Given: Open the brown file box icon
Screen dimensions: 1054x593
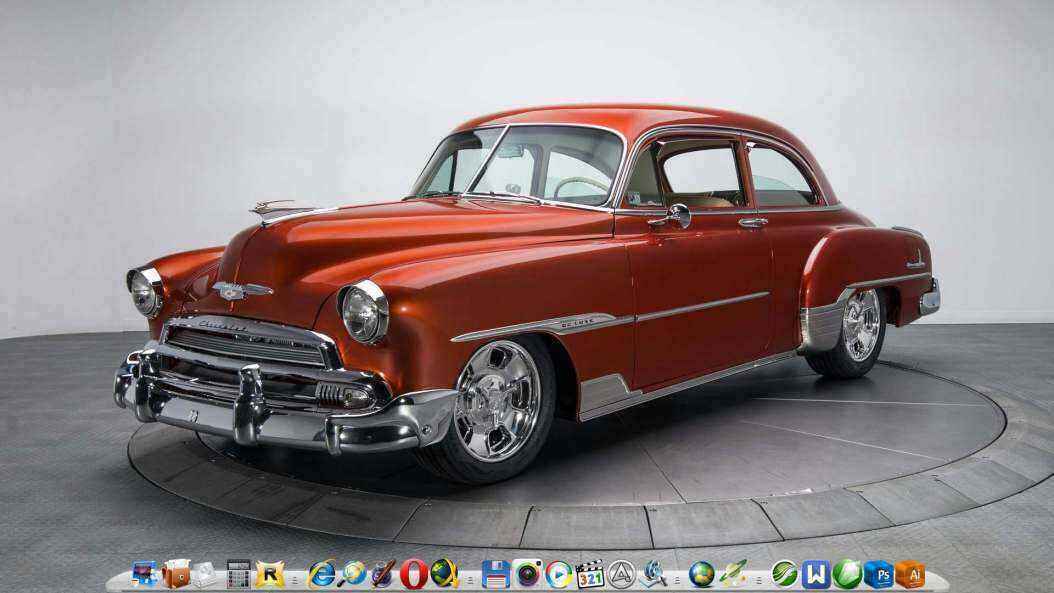Looking at the screenshot, I should [176, 574].
